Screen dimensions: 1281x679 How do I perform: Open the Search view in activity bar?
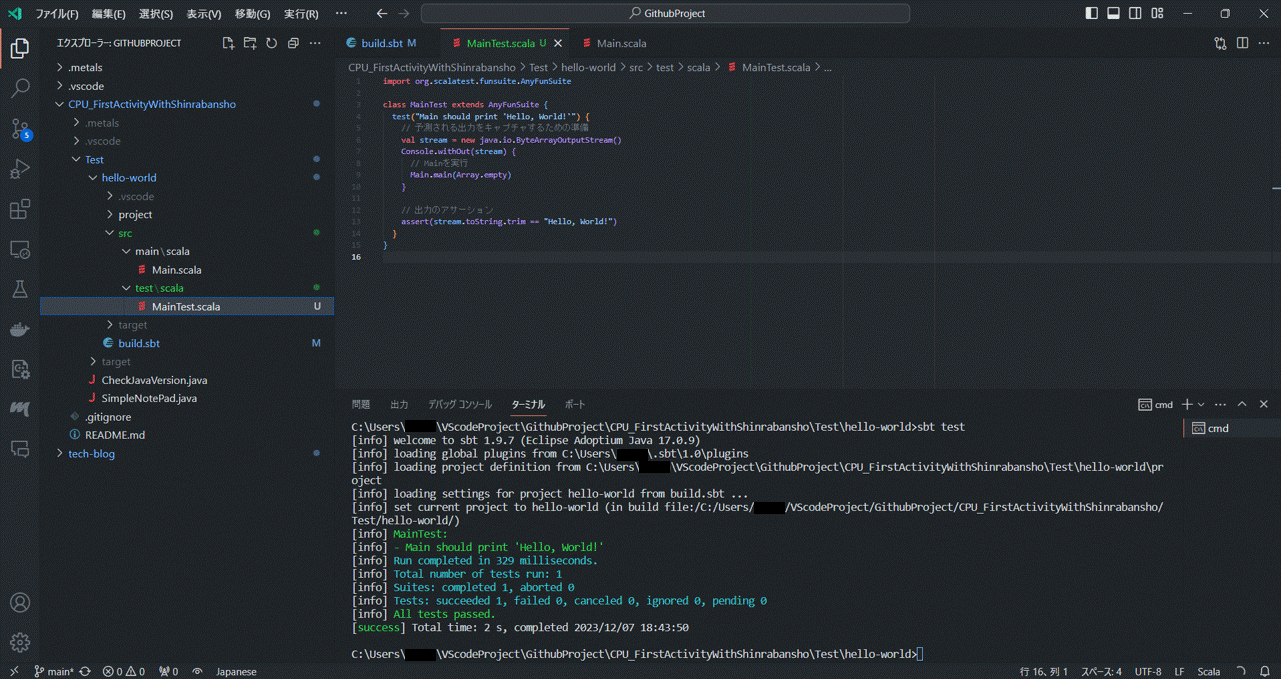coord(20,89)
